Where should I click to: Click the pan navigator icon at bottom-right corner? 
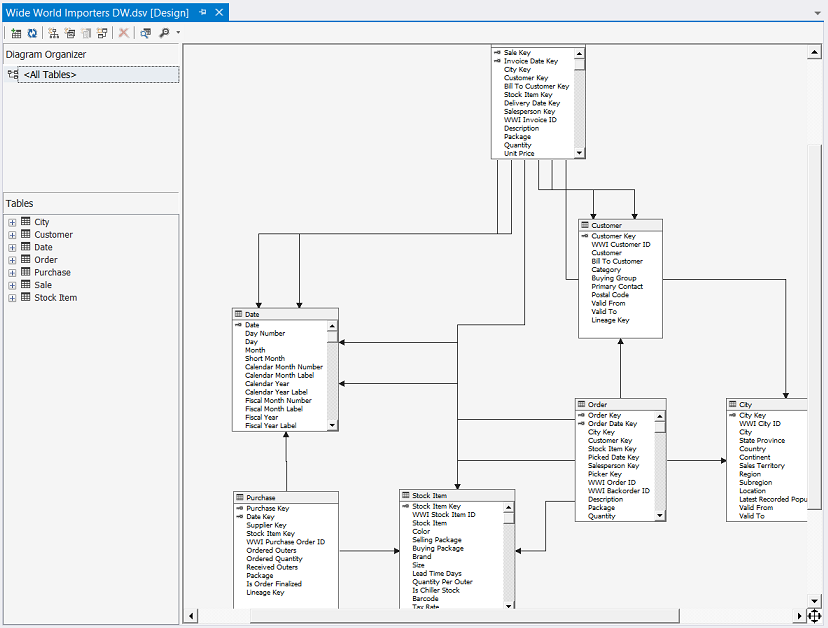(814, 616)
